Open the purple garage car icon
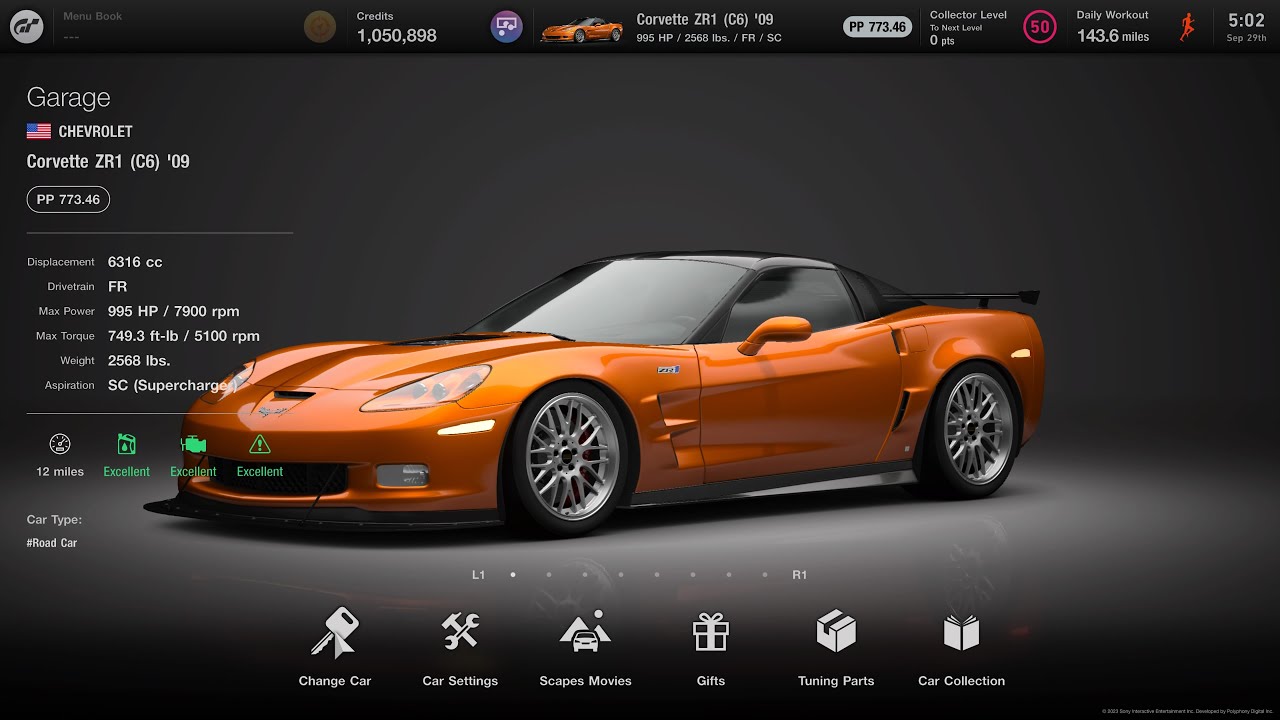This screenshot has width=1280, height=720. click(x=507, y=27)
